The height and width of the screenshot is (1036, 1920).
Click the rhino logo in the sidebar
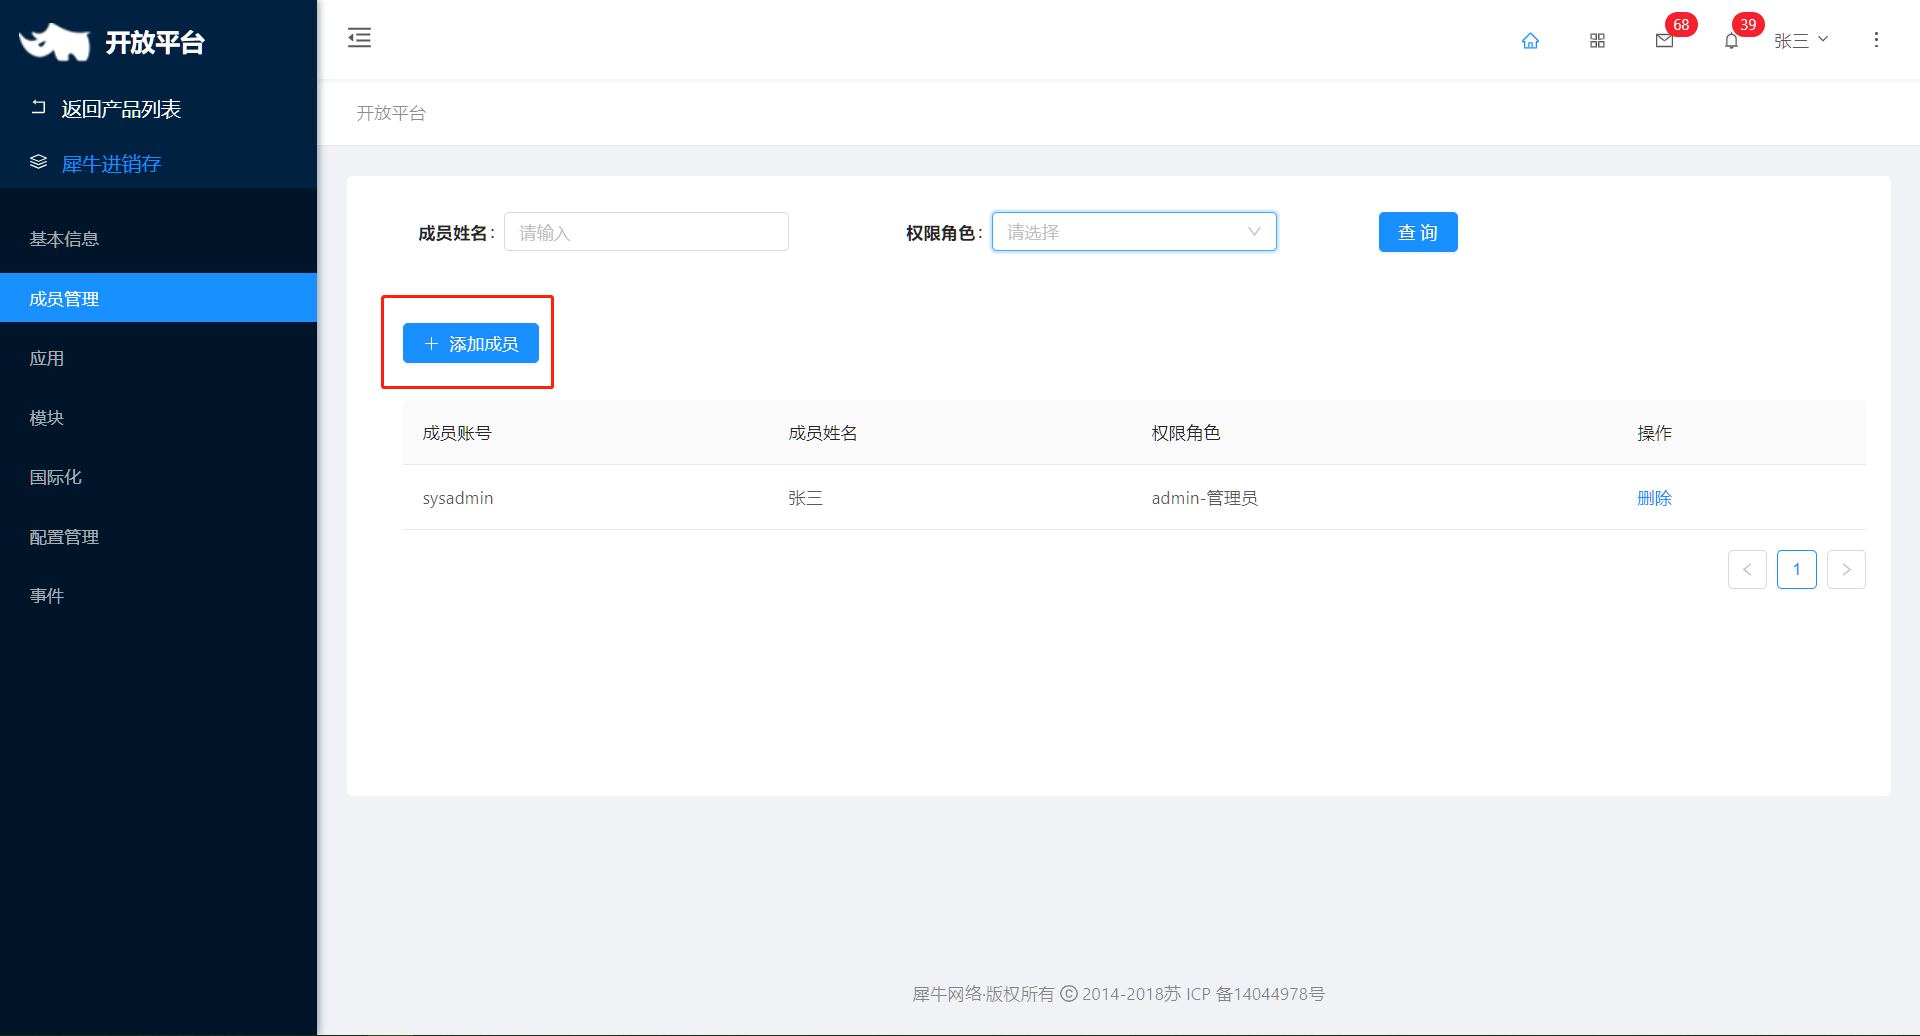click(55, 42)
